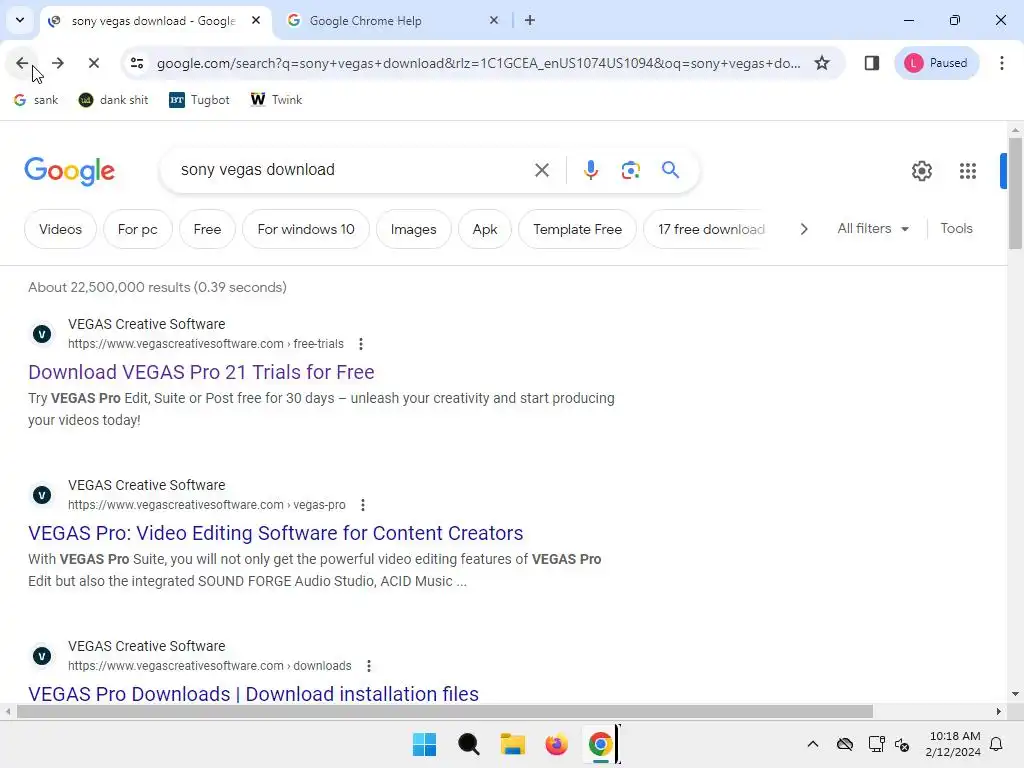Go forward with the browser forward arrow
The width and height of the screenshot is (1024, 768).
pyautogui.click(x=57, y=63)
